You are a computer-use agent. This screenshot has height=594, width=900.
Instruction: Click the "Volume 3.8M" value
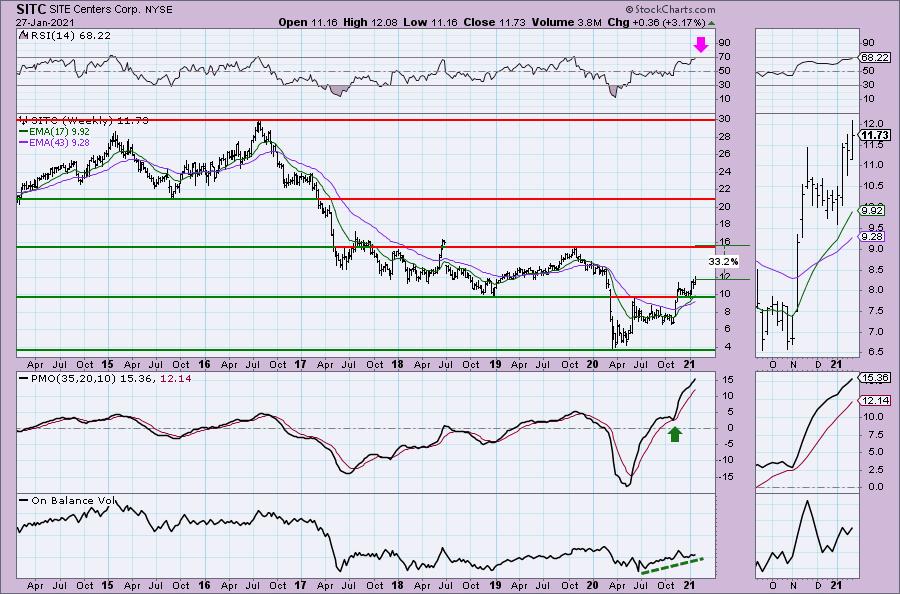566,22
